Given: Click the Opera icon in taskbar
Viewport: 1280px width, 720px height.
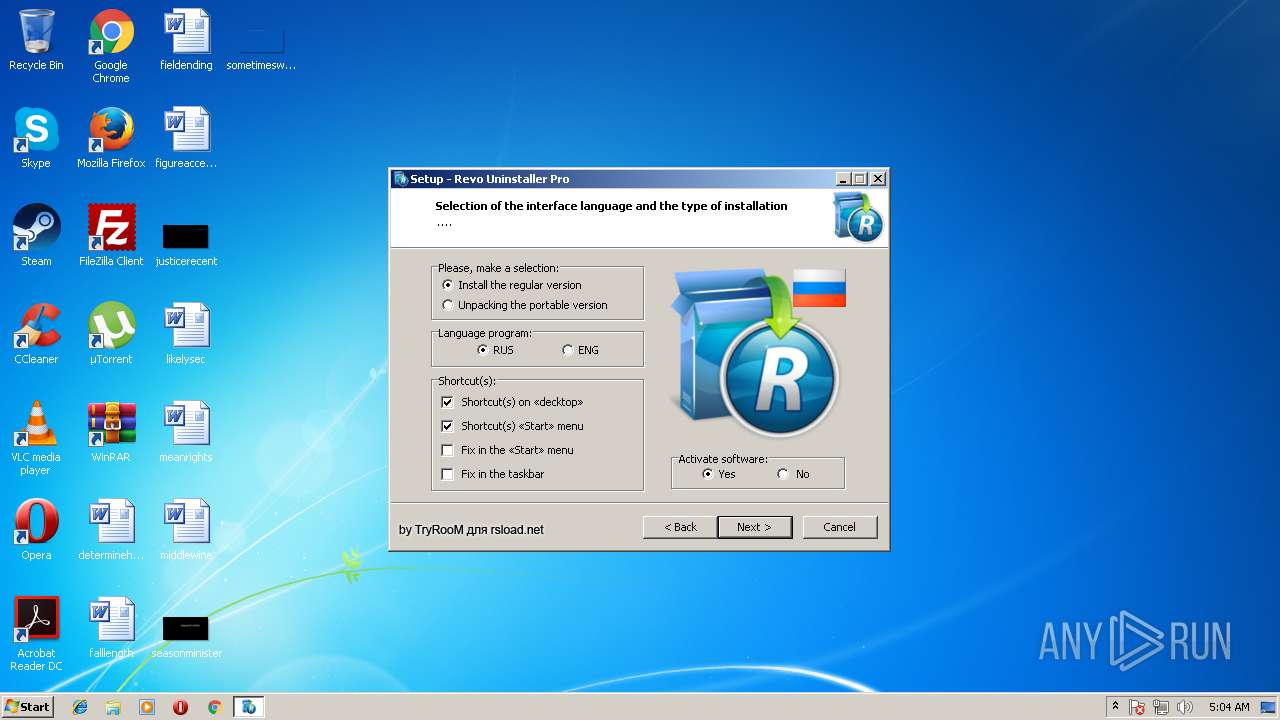Looking at the screenshot, I should tap(180, 707).
